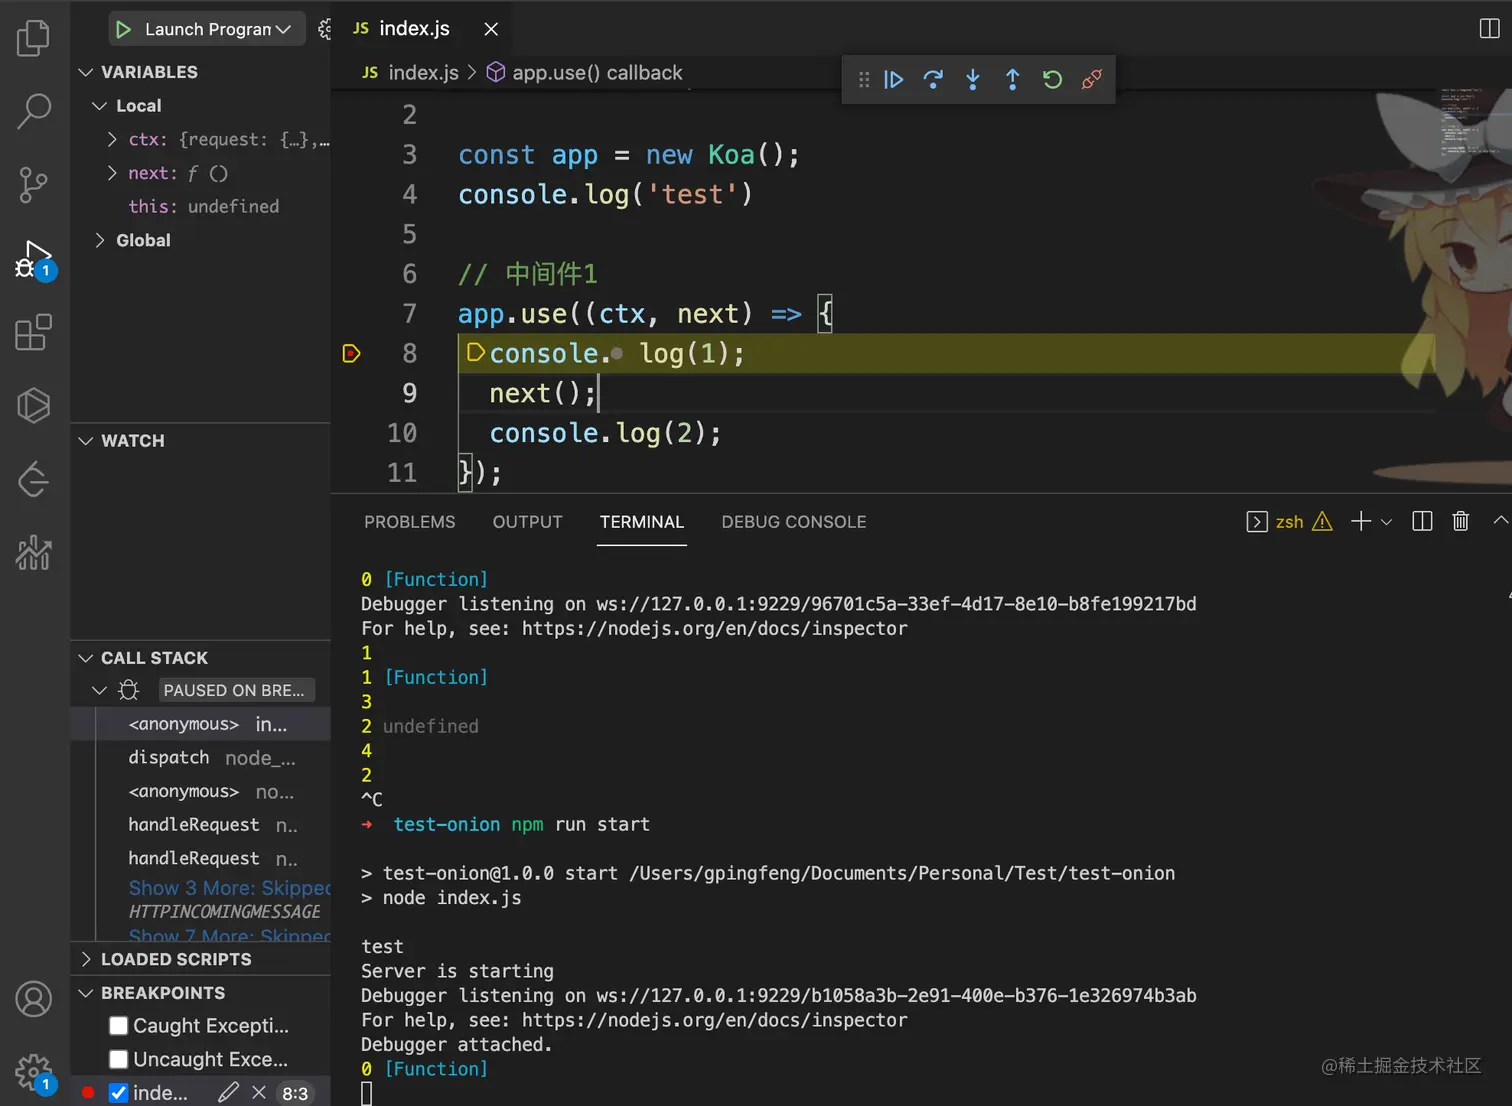Collapse the Local variables section

(99, 105)
